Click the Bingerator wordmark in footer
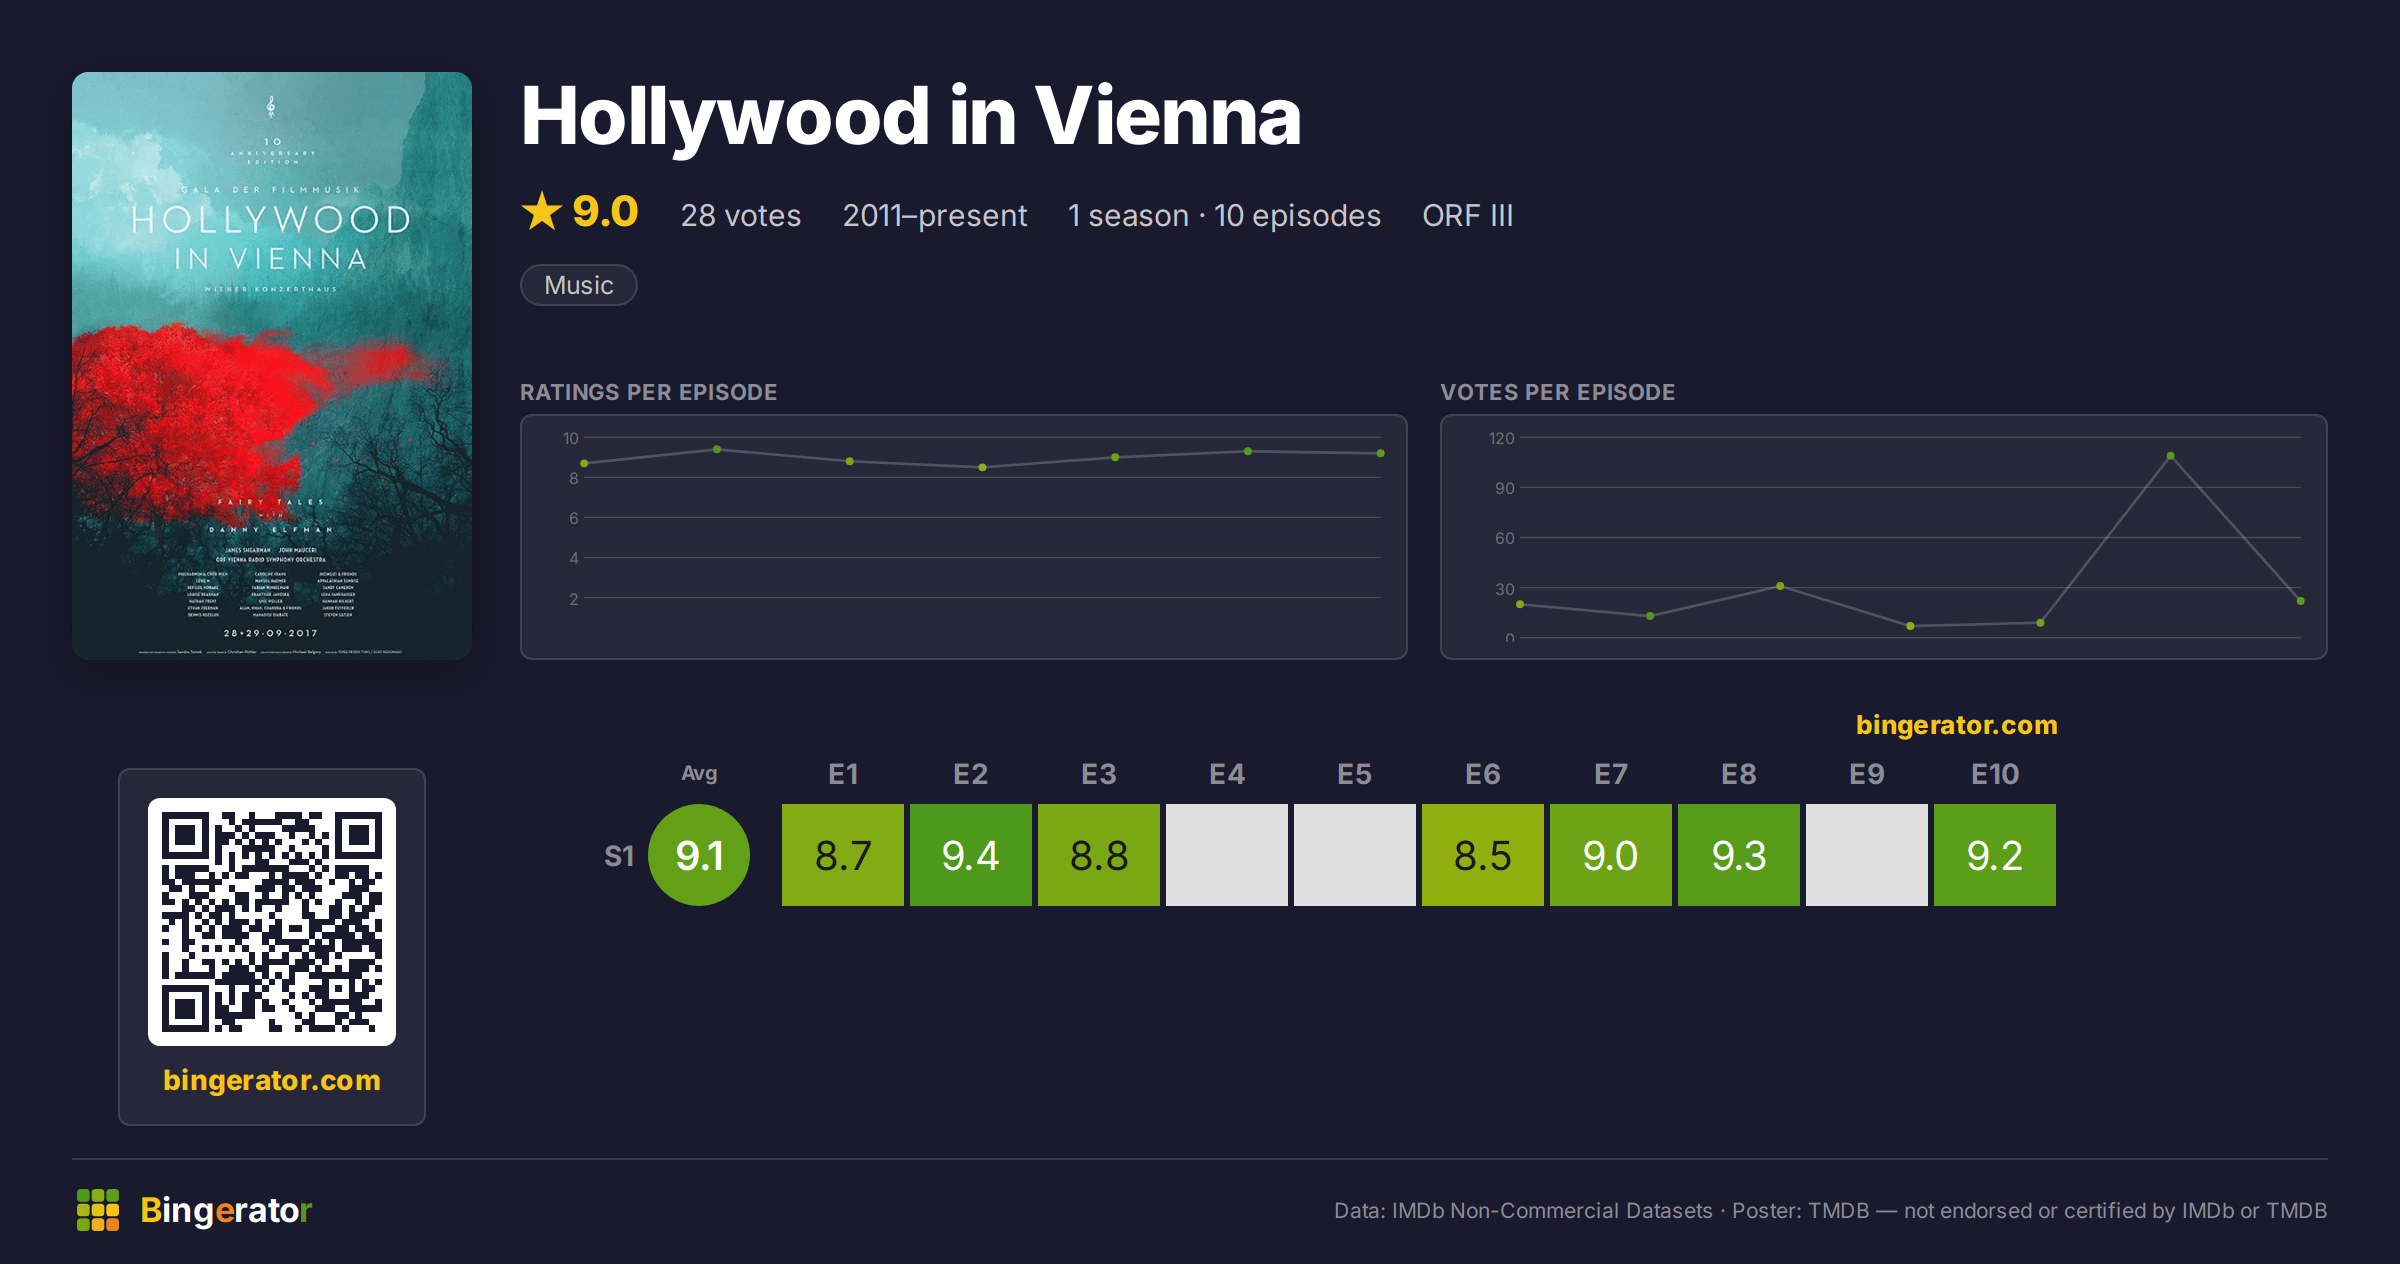Screen dimensions: 2400x1266 [226, 1210]
